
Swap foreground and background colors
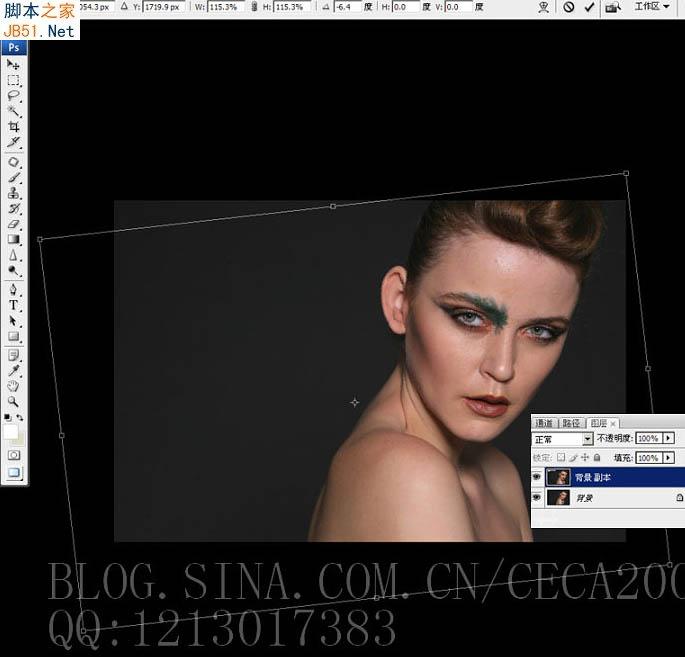coord(20,418)
